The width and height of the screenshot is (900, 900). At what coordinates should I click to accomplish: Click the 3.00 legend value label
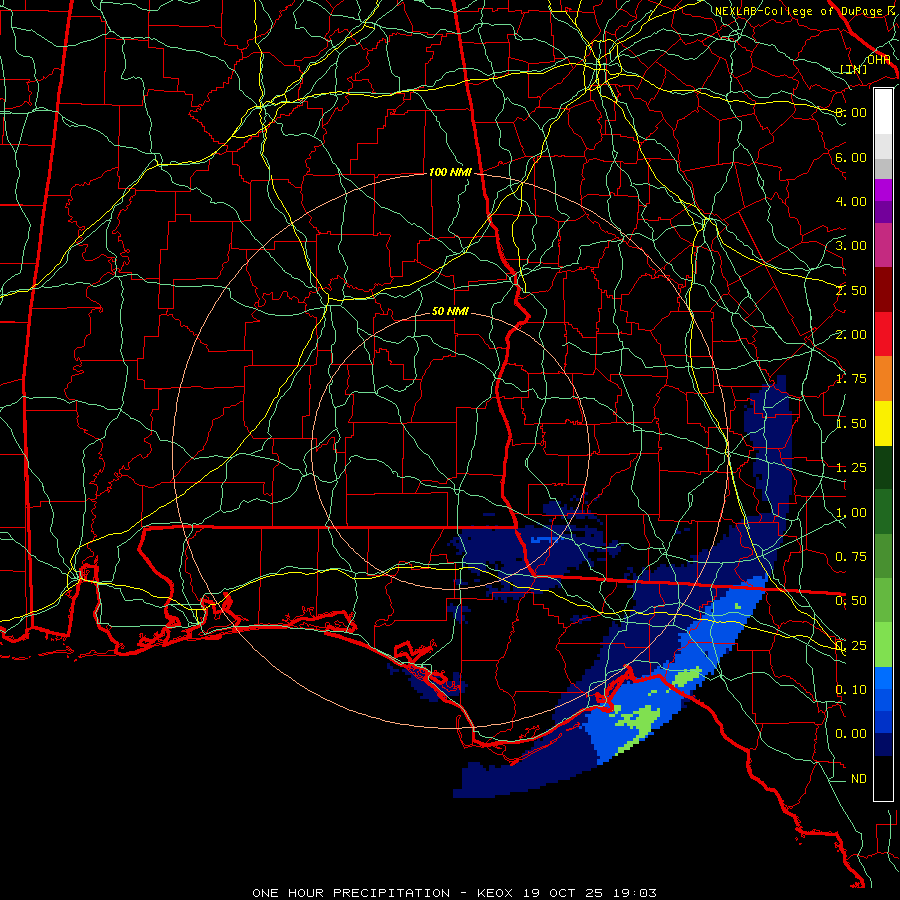pyautogui.click(x=851, y=246)
